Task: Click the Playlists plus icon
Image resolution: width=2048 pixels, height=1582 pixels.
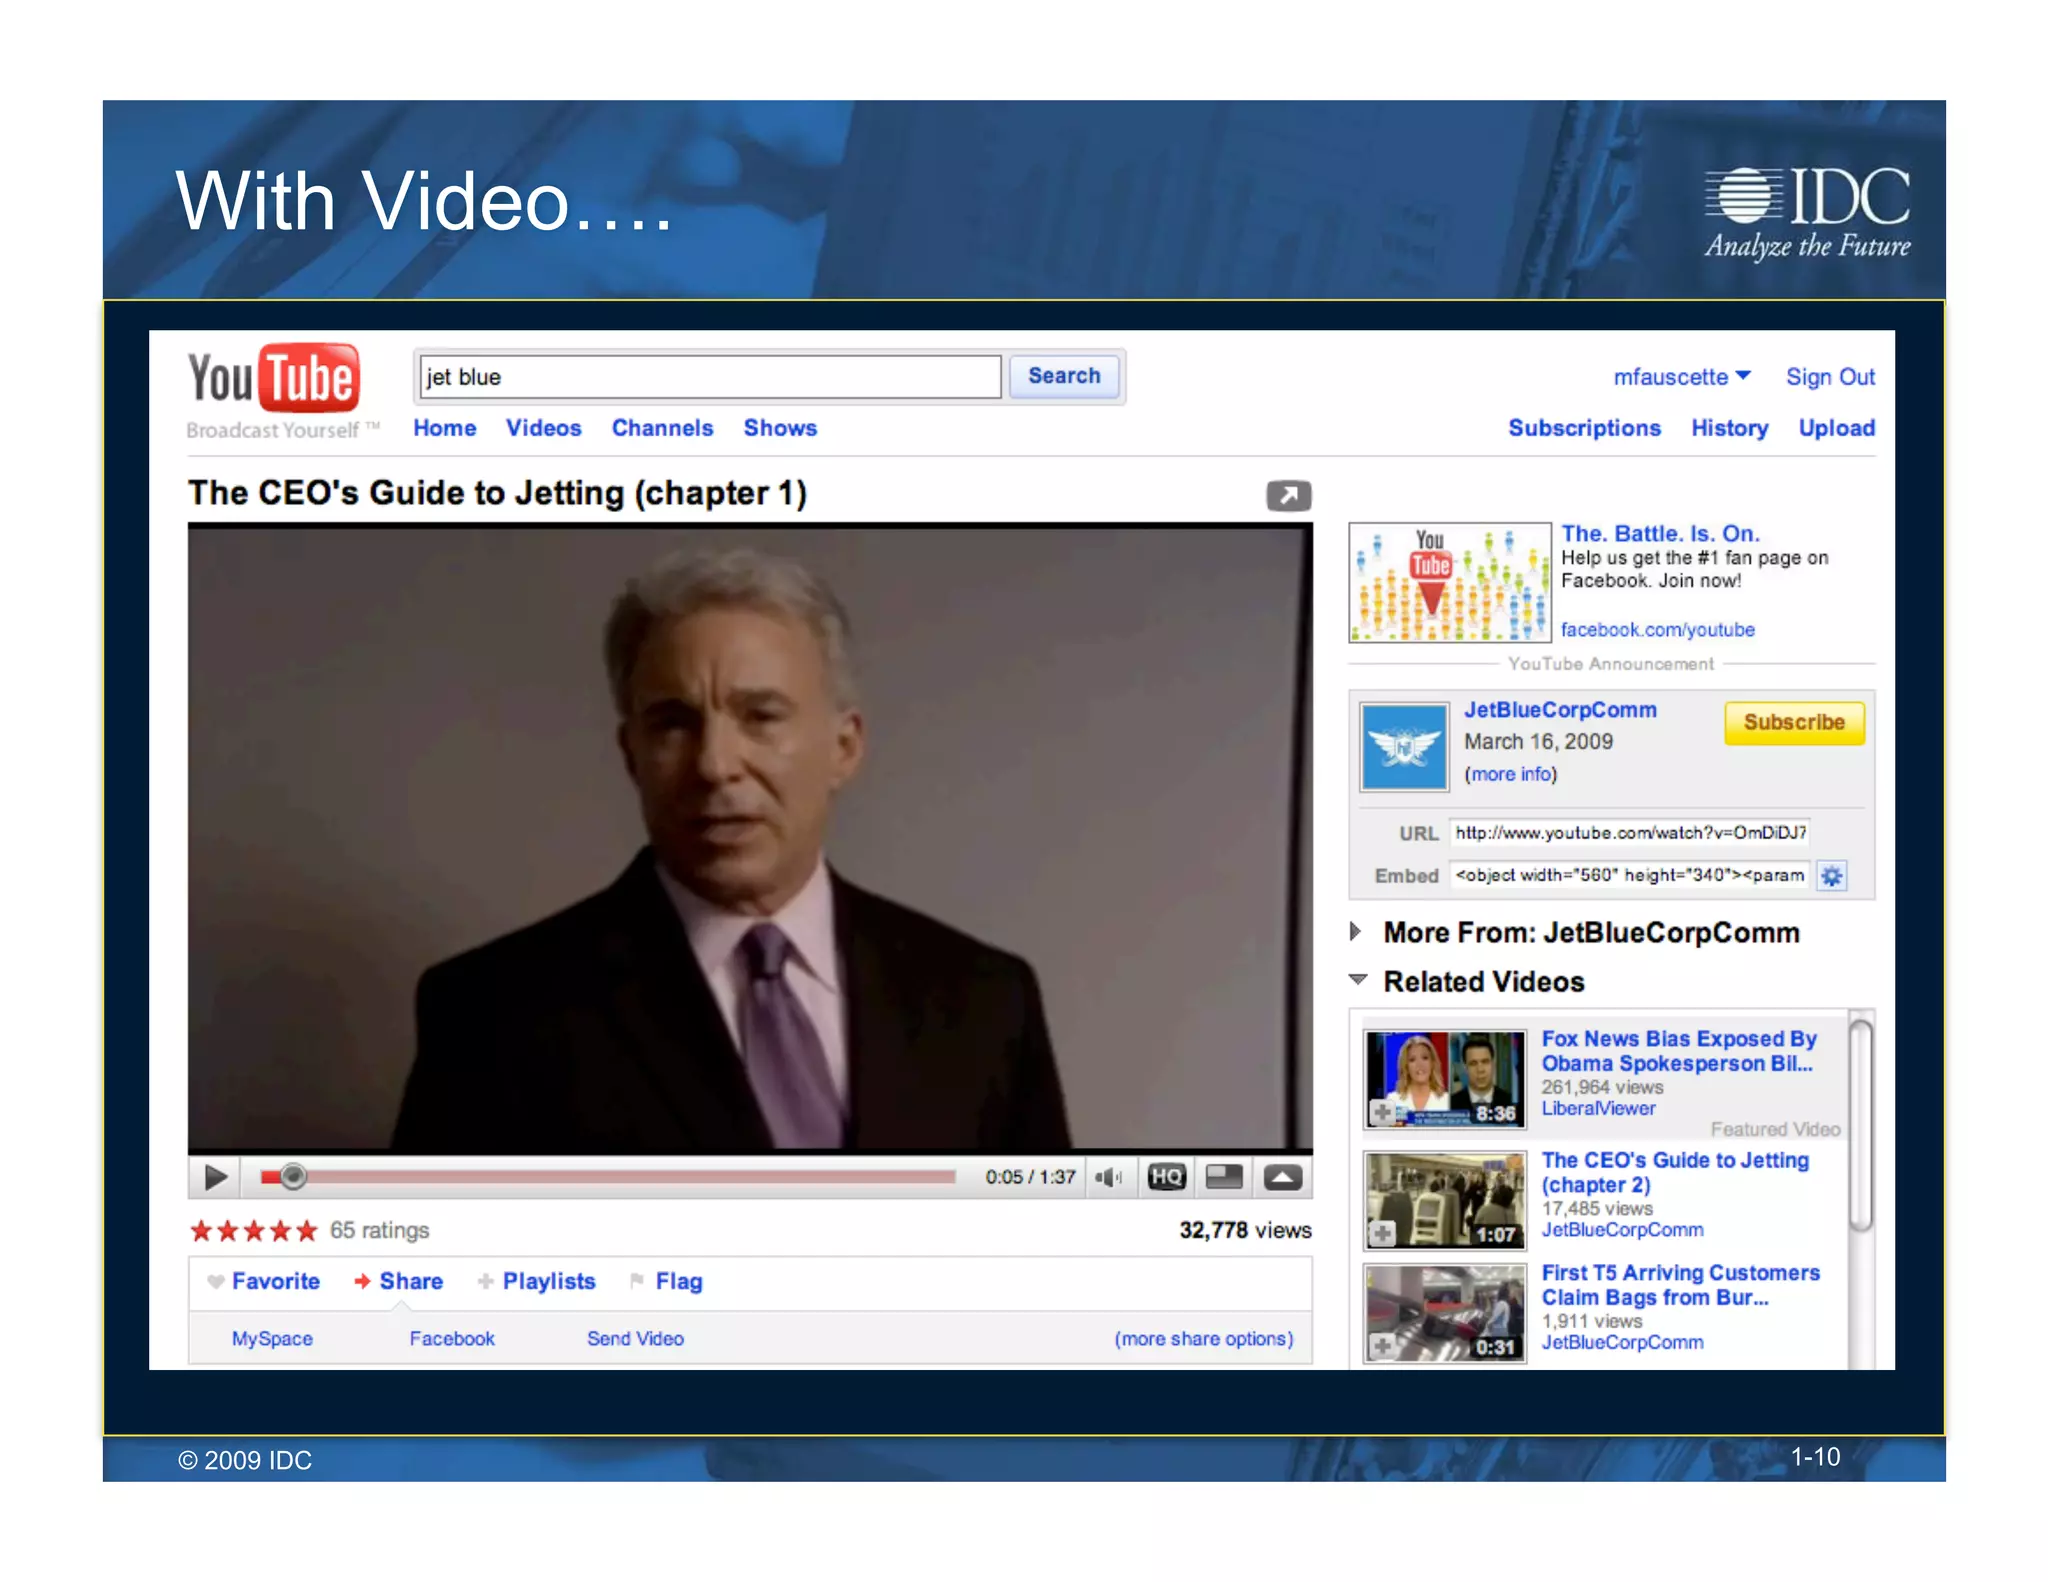Action: point(485,1281)
